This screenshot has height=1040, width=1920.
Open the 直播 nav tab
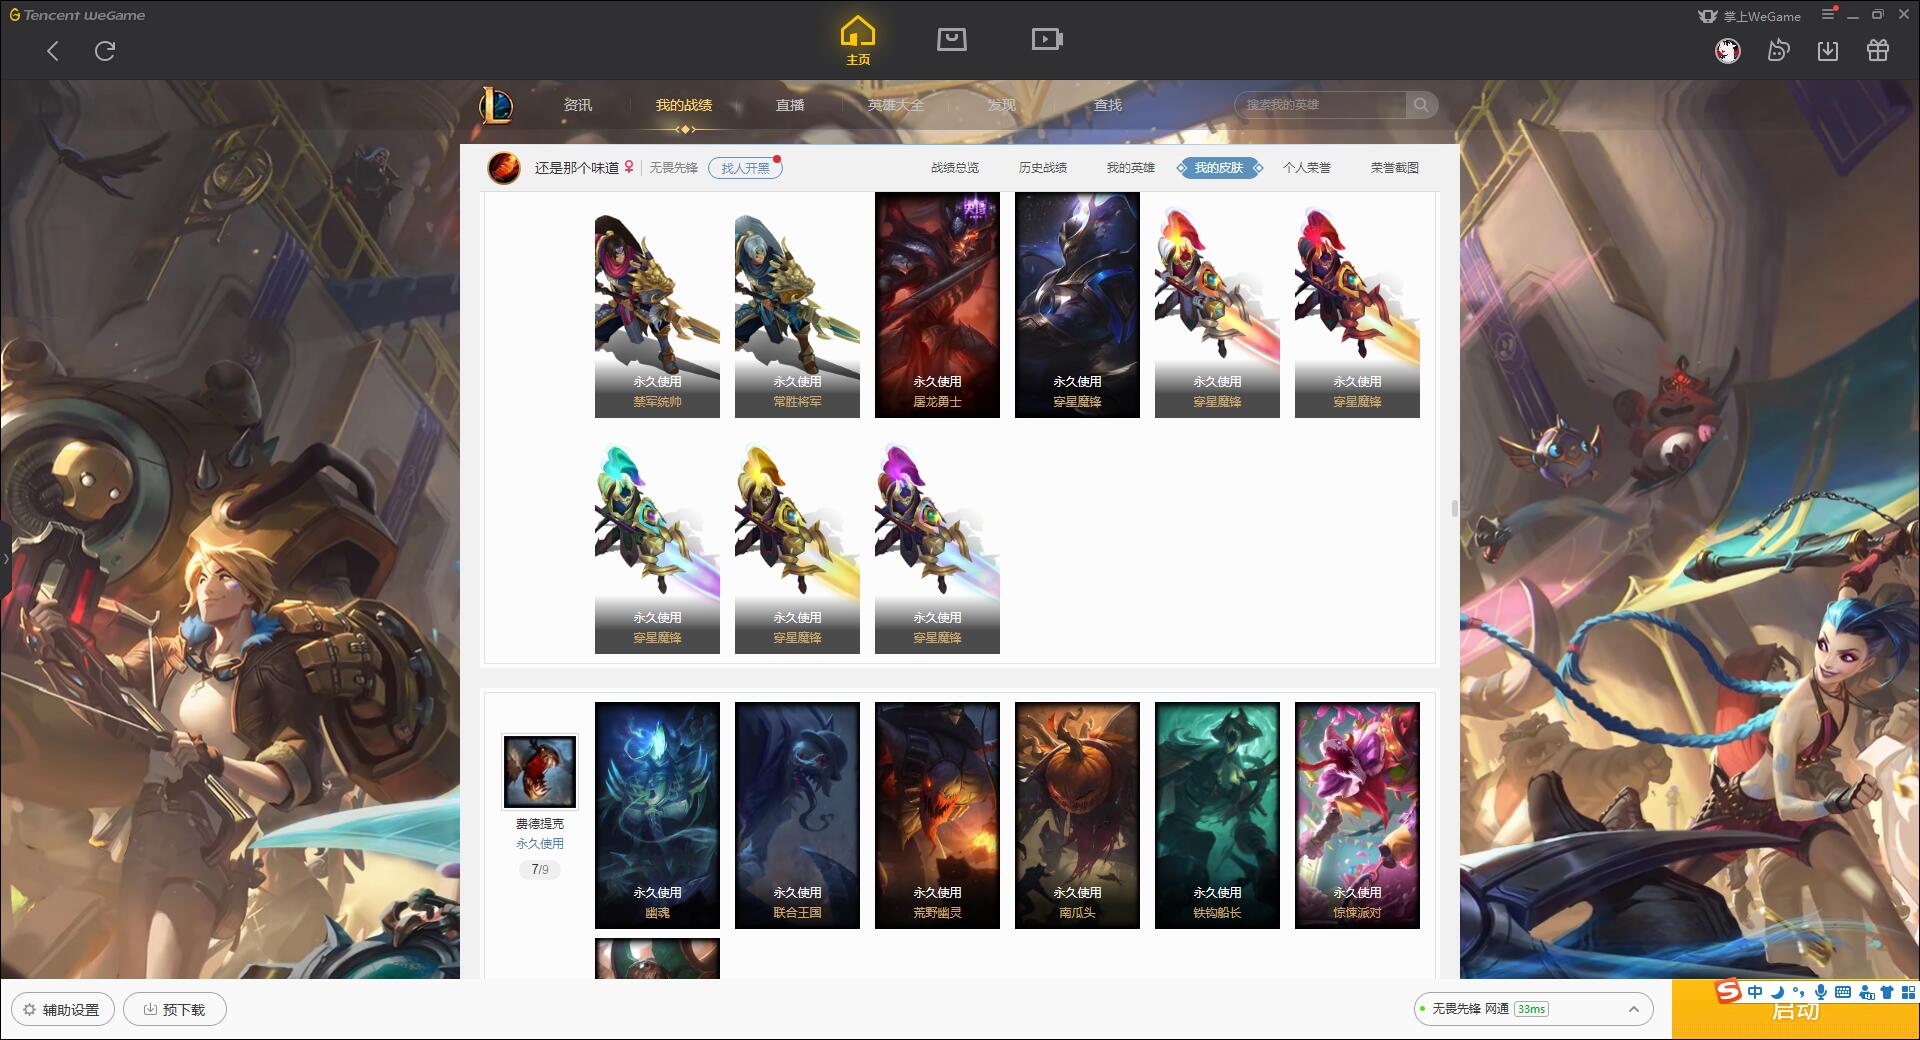[x=790, y=105]
